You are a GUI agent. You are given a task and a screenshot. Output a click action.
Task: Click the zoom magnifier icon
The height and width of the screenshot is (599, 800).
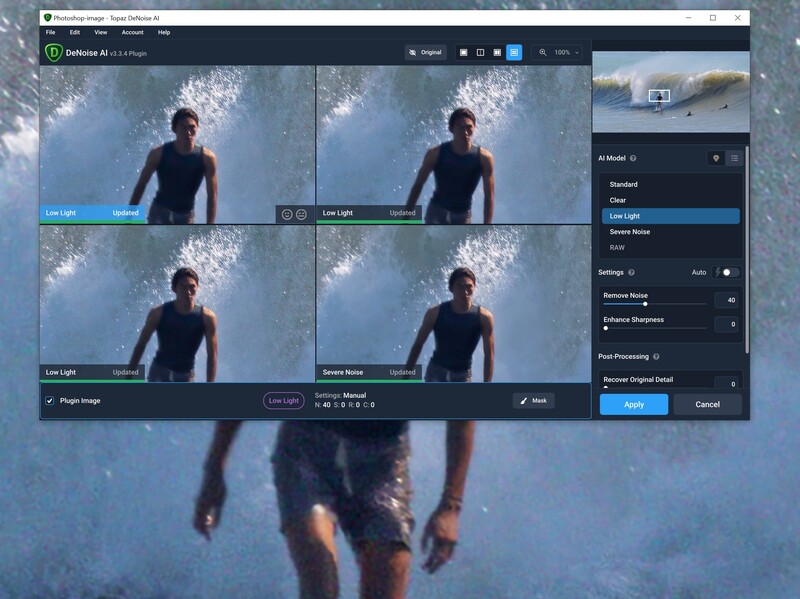tap(543, 53)
